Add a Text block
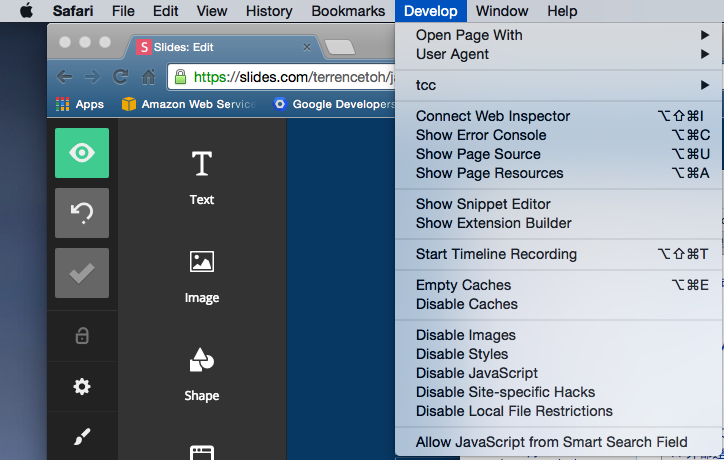The width and height of the screenshot is (724, 460). pos(202,178)
